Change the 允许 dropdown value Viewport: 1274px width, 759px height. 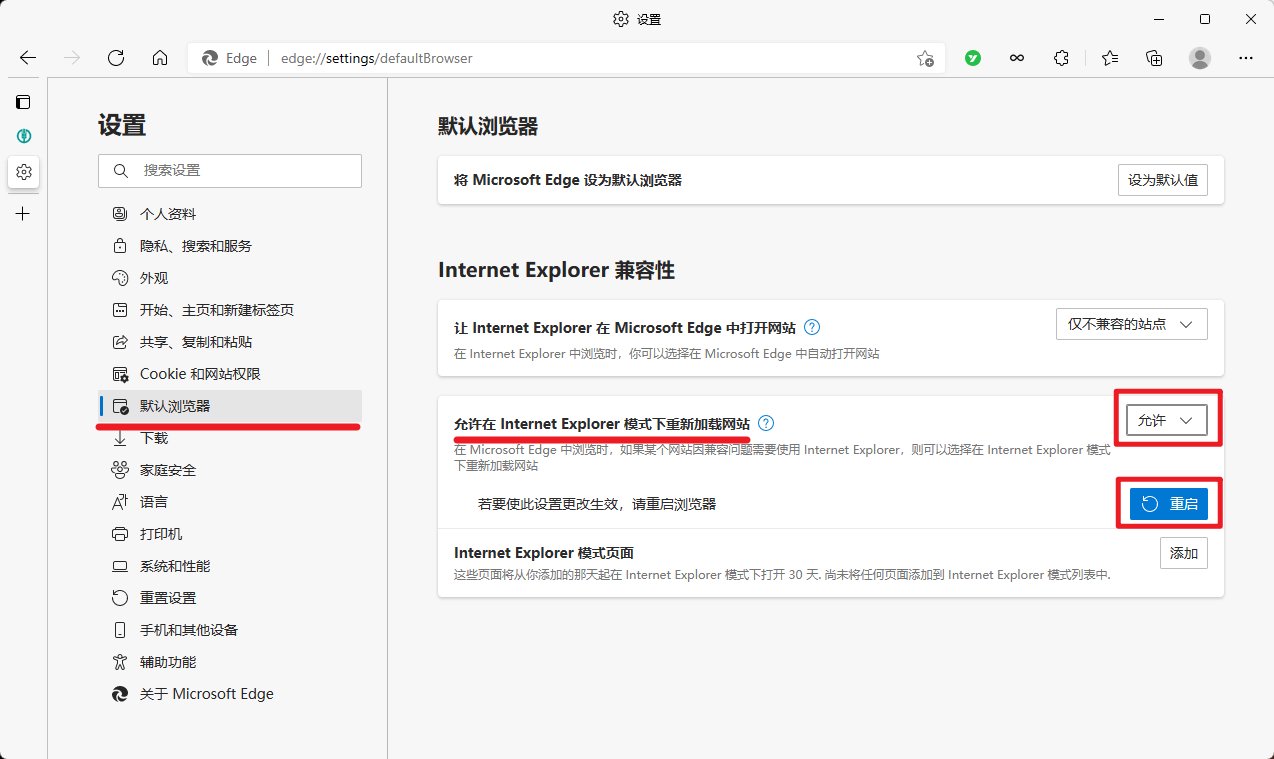point(1166,420)
